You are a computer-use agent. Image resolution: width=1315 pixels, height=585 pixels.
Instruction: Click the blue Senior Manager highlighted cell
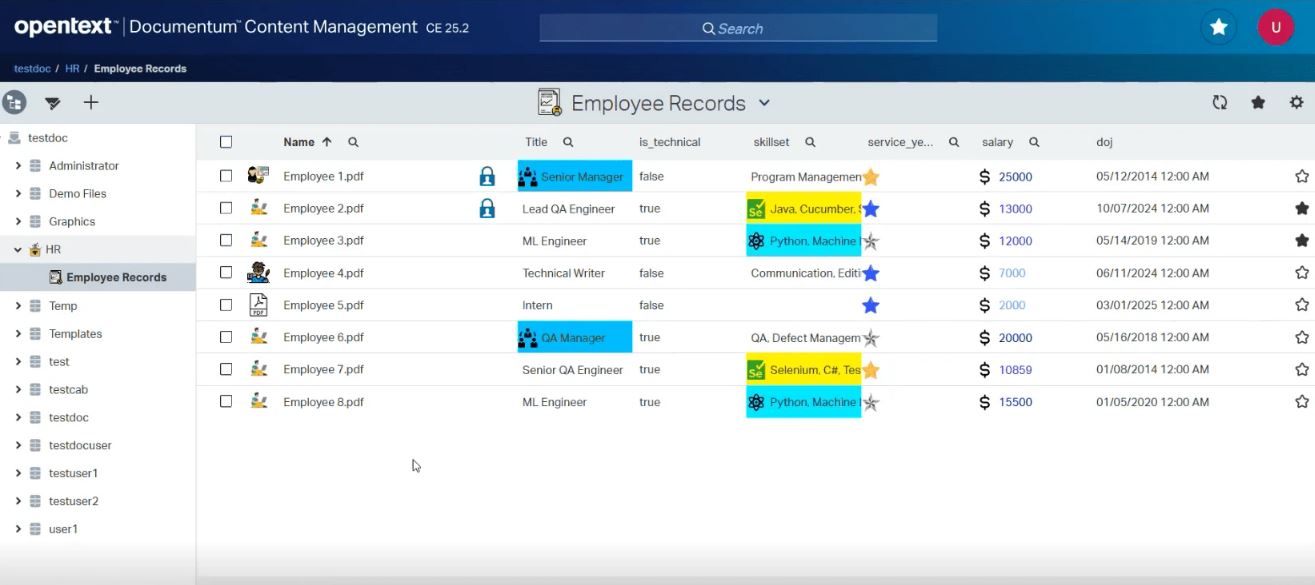click(x=574, y=177)
